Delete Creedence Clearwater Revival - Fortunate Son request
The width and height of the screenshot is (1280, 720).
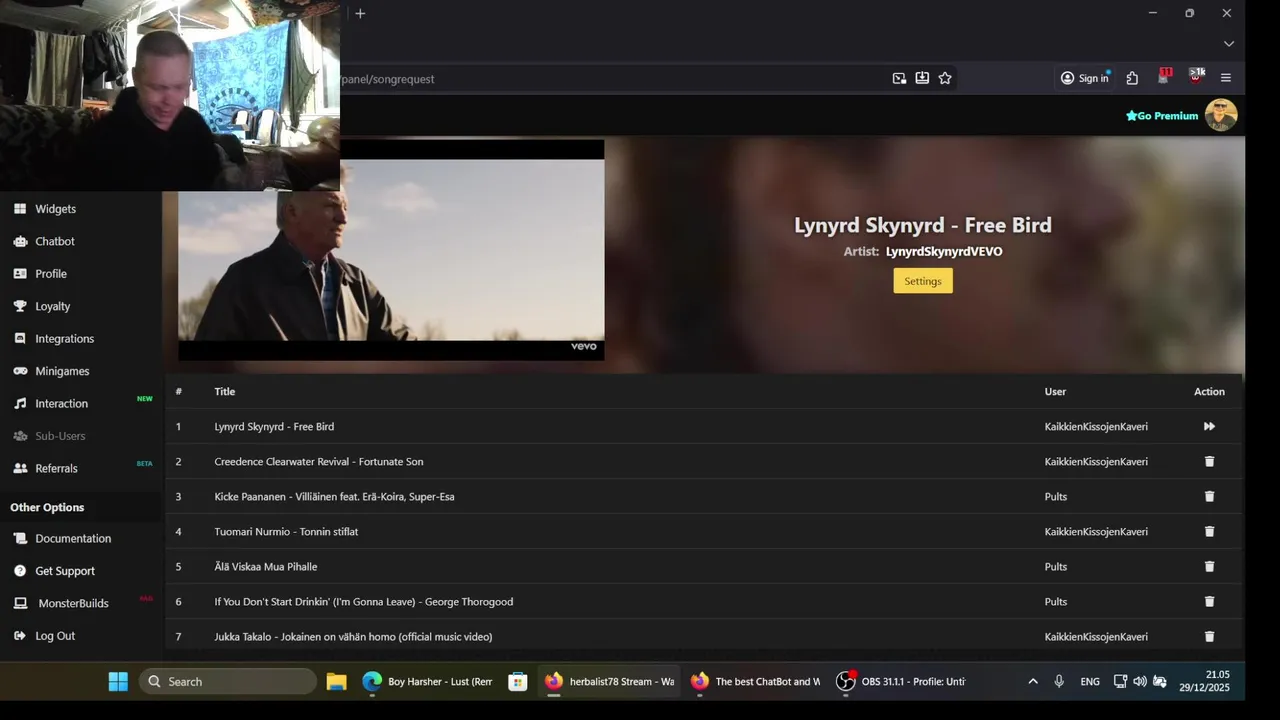point(1209,461)
